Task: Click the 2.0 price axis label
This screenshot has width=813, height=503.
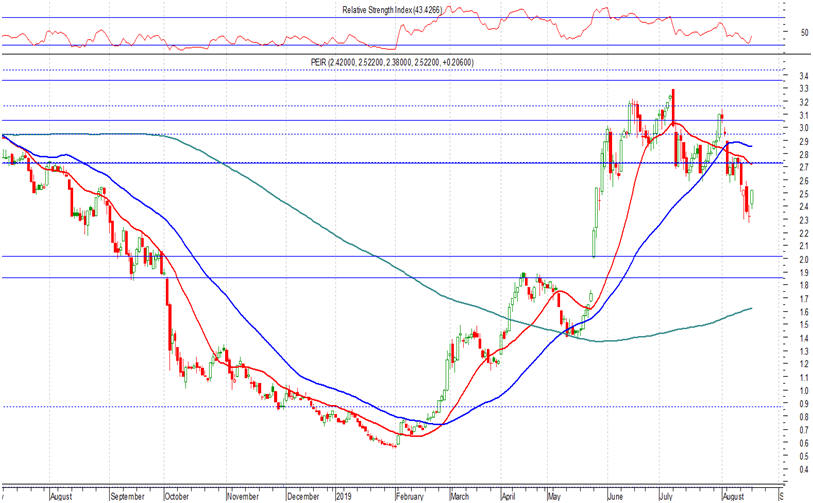Action: pos(790,259)
